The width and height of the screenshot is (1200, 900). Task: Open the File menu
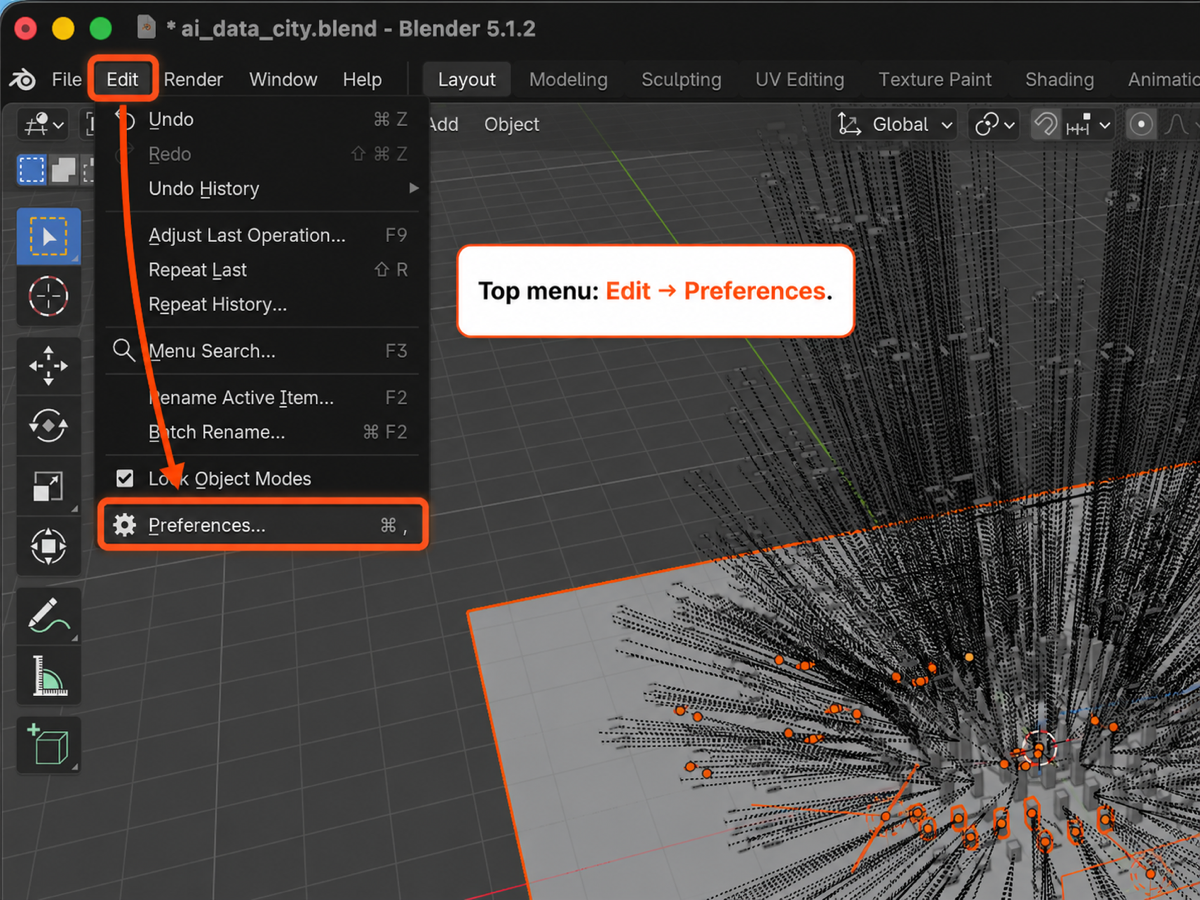click(67, 79)
